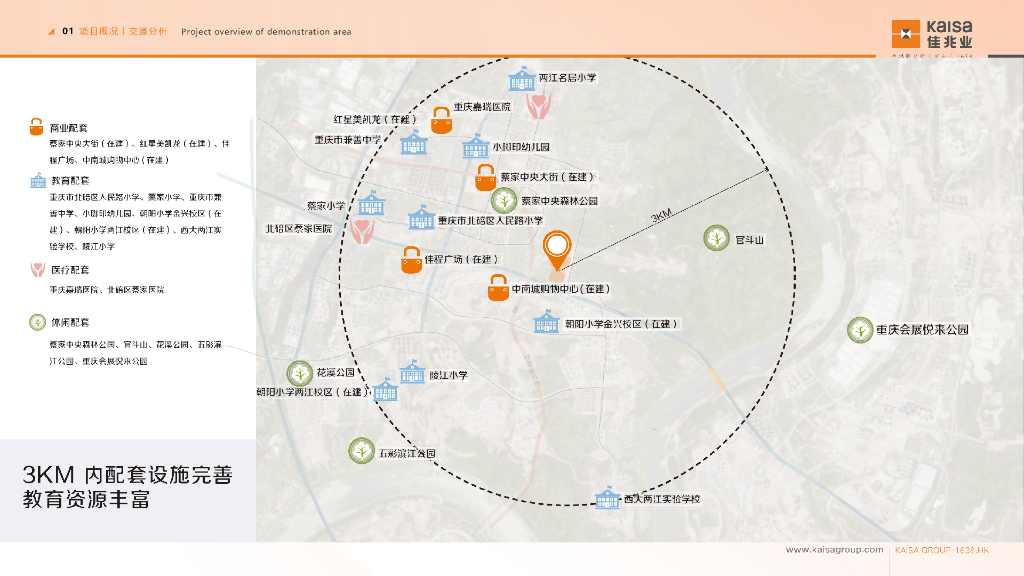Click the 蔡家小学 map label
The width and height of the screenshot is (1024, 576).
tap(326, 206)
